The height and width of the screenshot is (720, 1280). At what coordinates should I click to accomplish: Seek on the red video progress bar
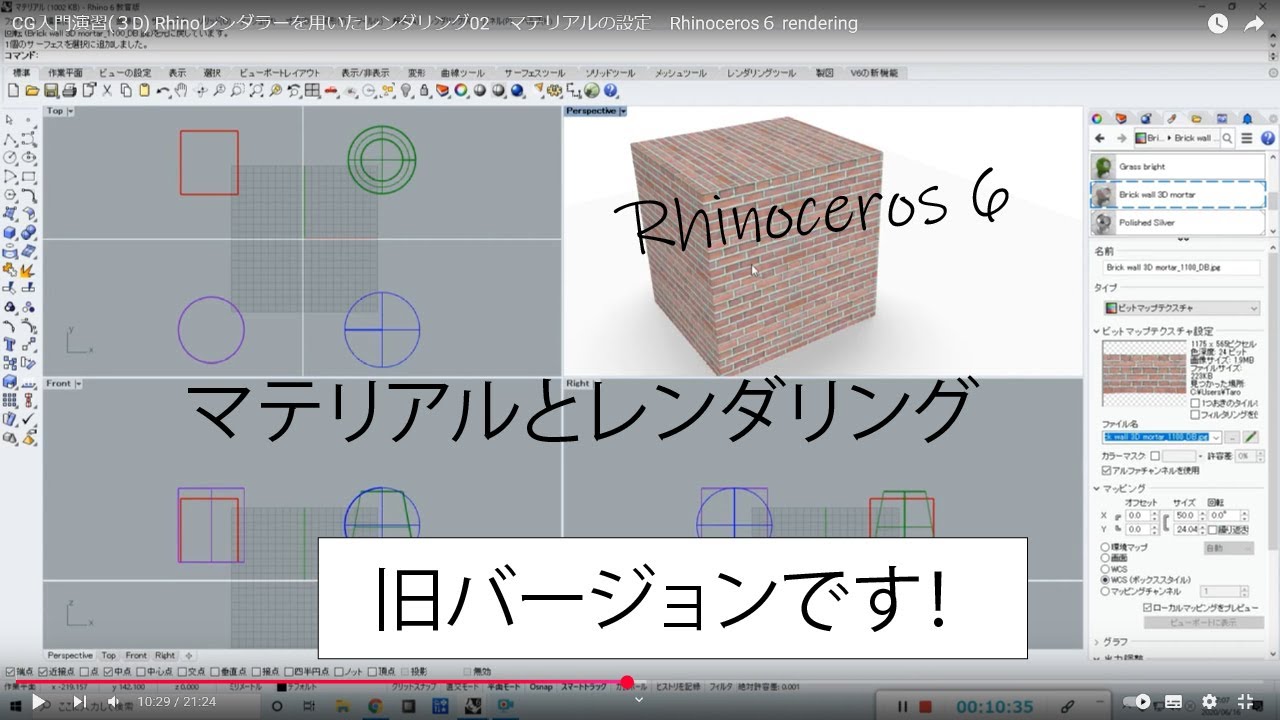[640, 683]
